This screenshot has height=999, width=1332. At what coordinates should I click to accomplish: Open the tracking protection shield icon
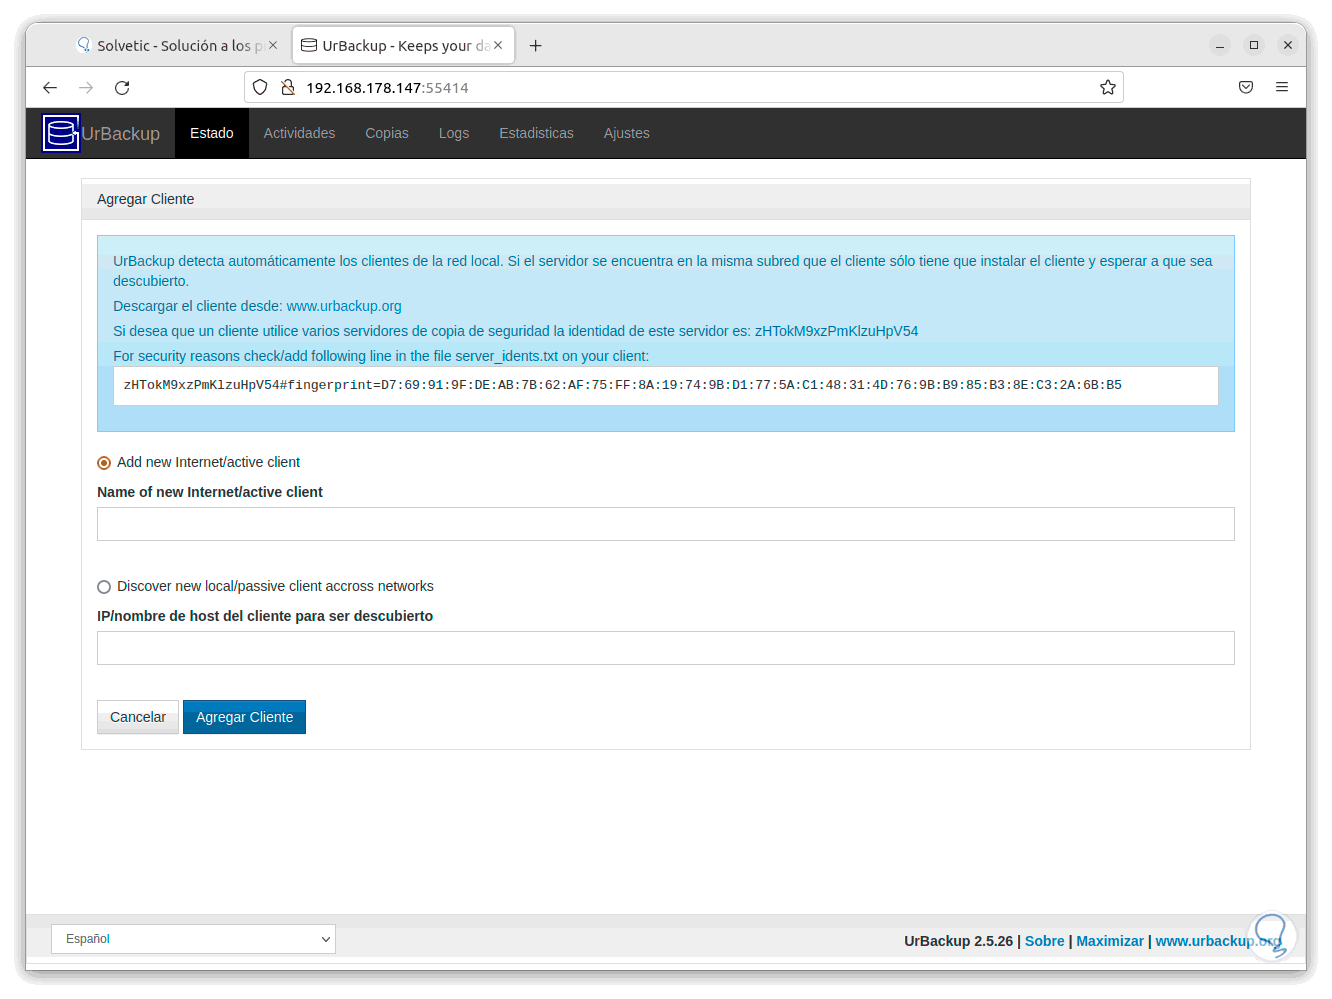pos(260,87)
